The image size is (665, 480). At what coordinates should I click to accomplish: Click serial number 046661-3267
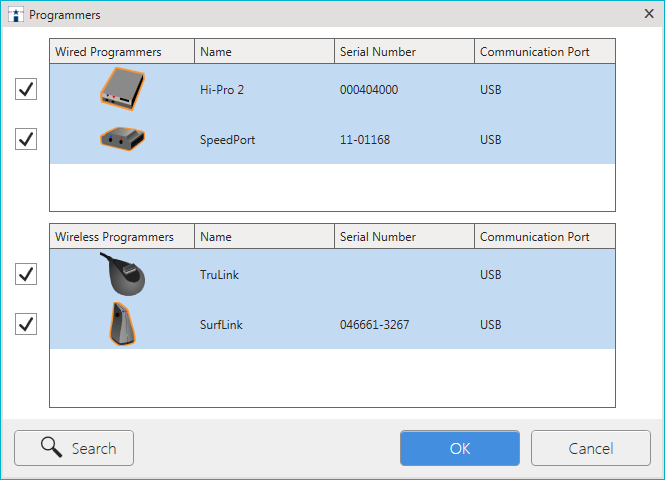click(374, 325)
